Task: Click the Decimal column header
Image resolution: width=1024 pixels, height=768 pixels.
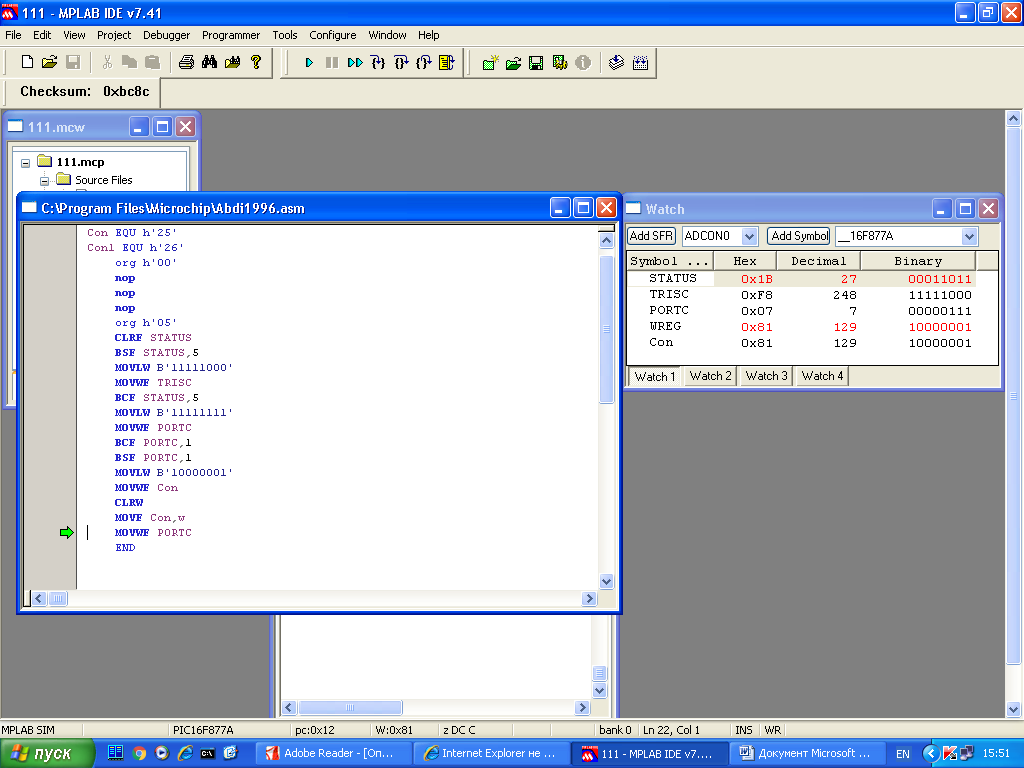Action: [818, 261]
